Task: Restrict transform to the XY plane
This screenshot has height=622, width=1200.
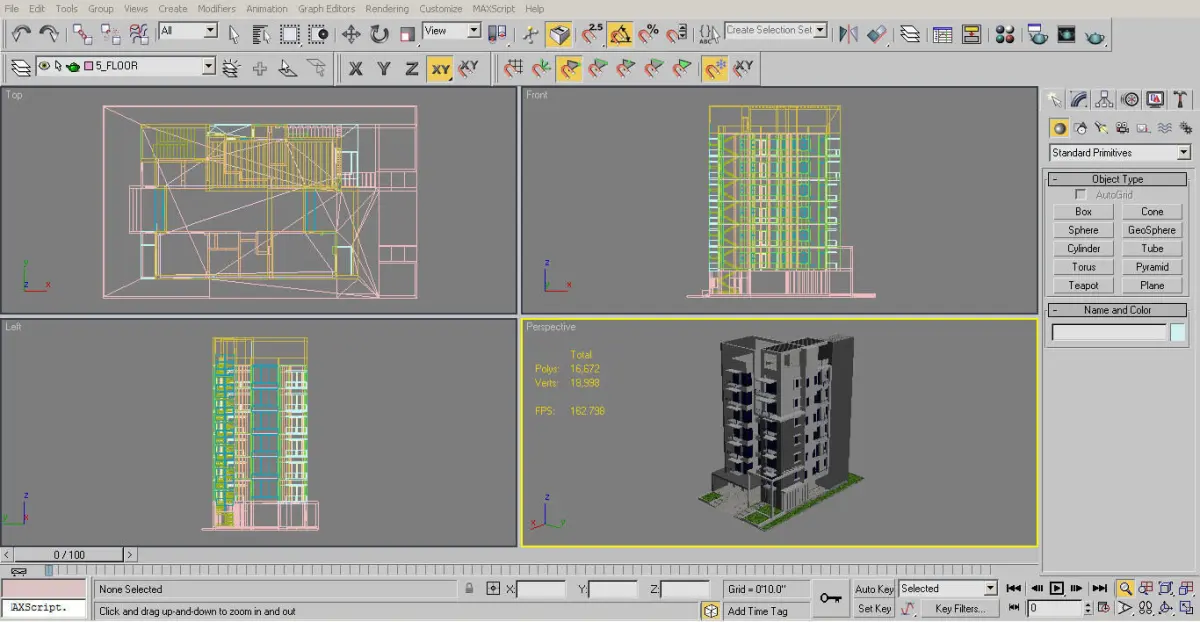Action: [440, 68]
